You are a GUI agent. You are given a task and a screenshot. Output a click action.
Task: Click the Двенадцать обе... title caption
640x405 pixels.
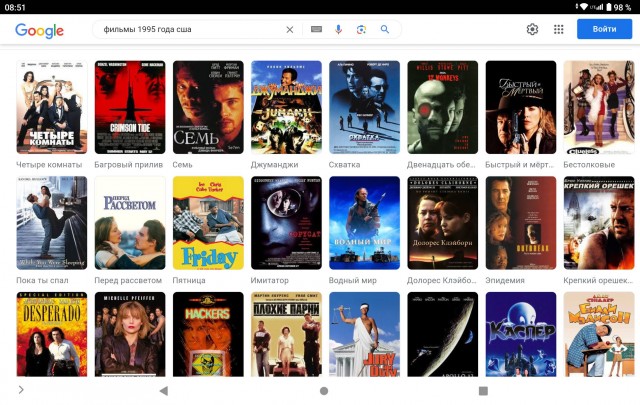(441, 165)
